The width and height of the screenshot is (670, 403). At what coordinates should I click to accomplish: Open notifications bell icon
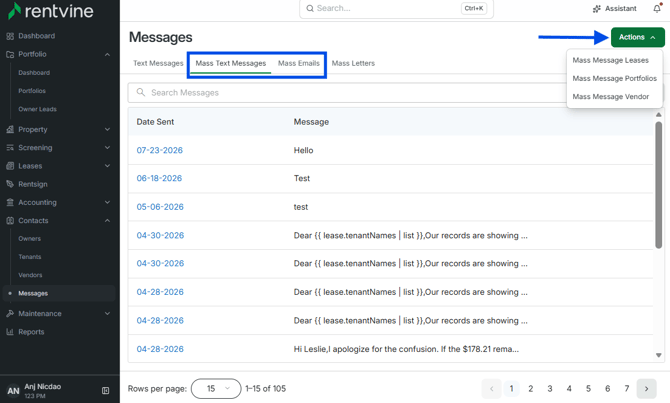pos(657,8)
